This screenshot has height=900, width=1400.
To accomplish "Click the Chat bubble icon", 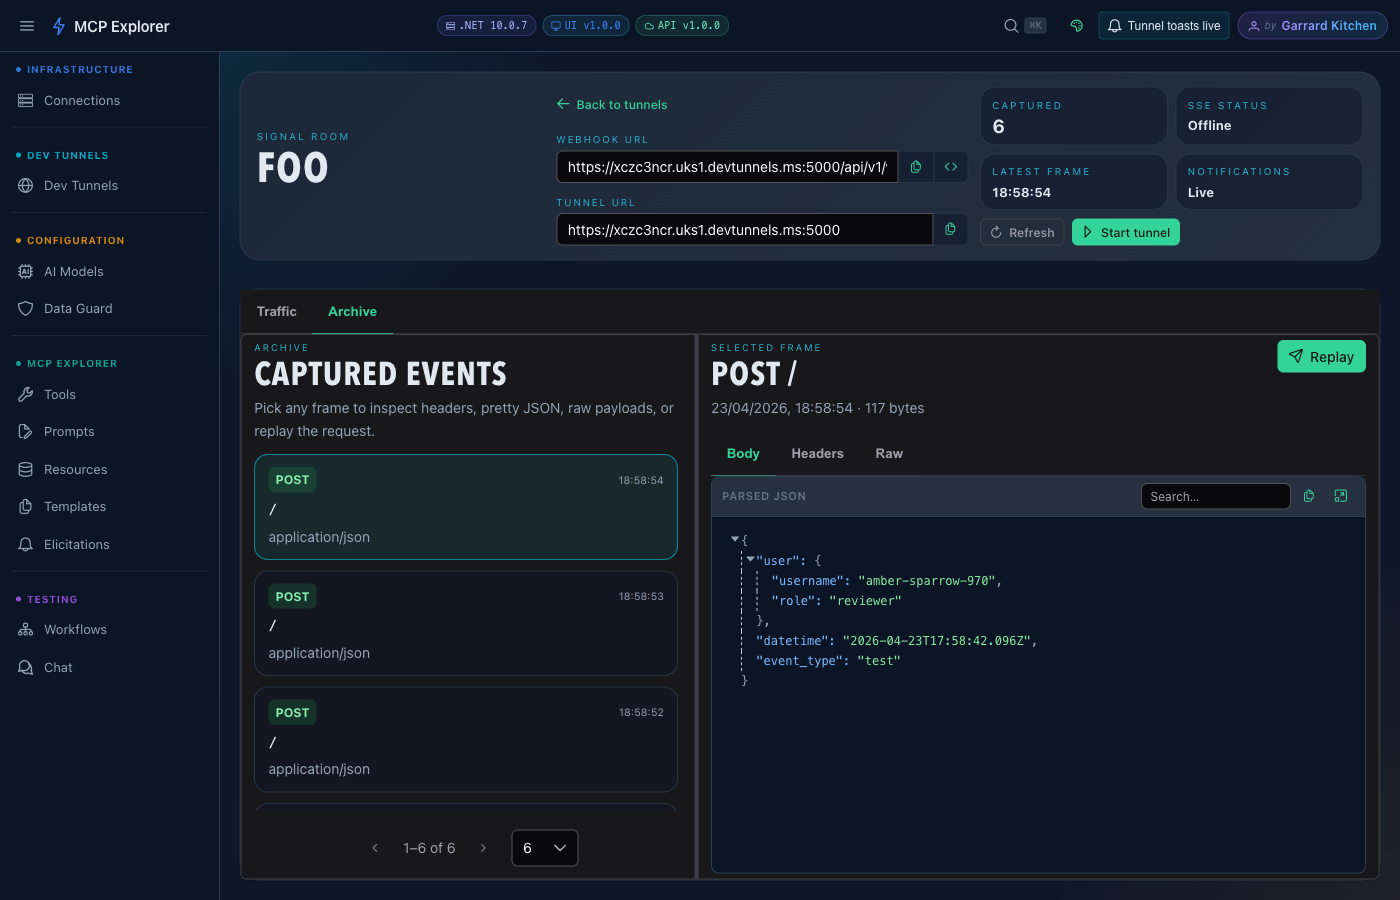I will coord(26,668).
